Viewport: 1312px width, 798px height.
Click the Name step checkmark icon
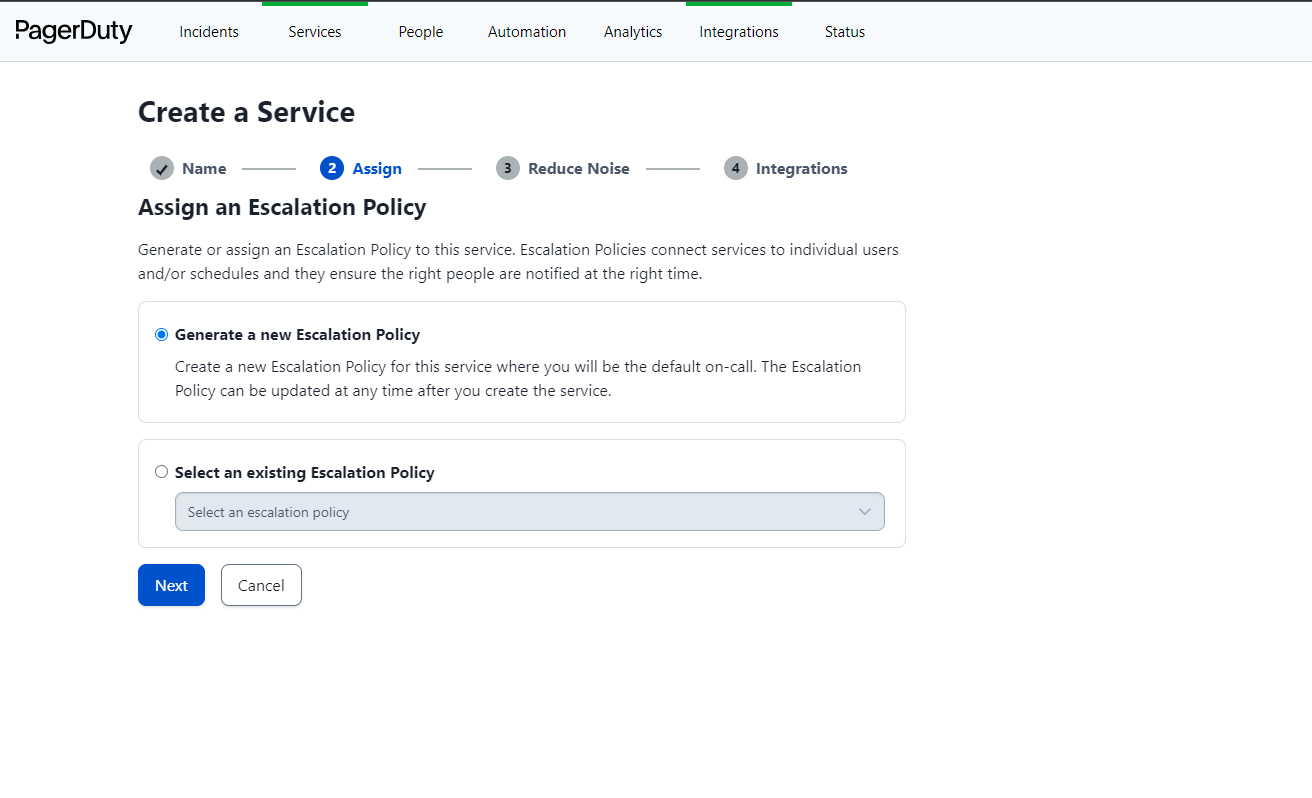point(162,169)
